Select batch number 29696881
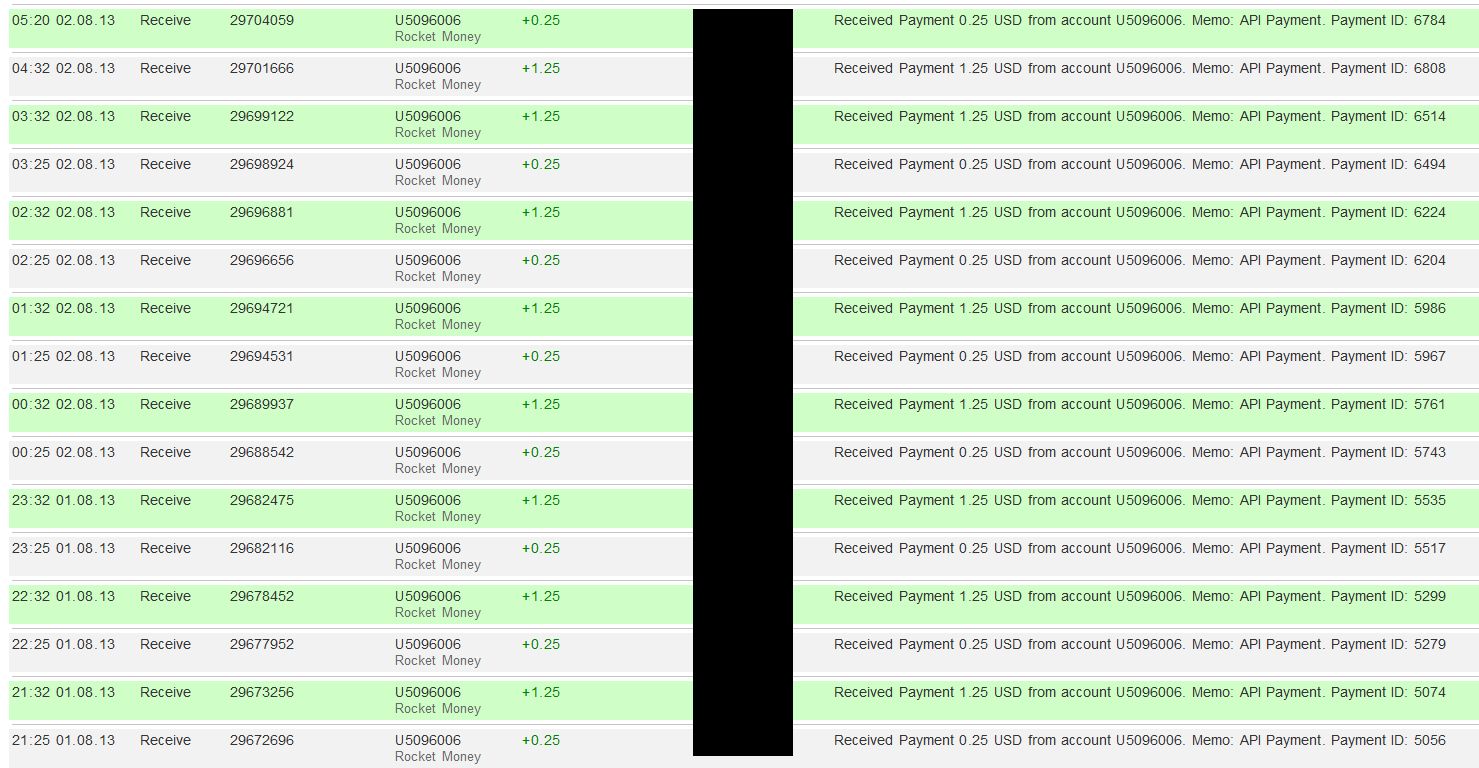 pos(262,212)
